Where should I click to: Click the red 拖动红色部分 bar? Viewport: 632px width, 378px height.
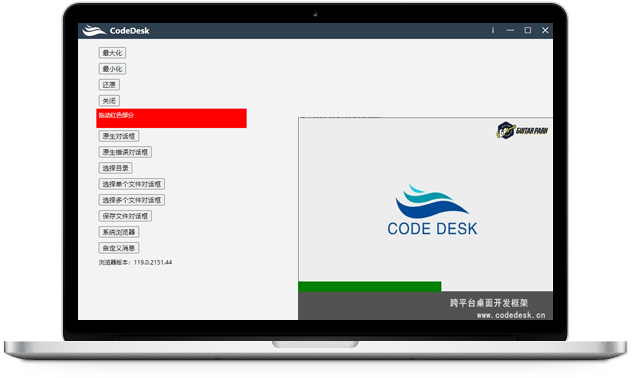(172, 118)
